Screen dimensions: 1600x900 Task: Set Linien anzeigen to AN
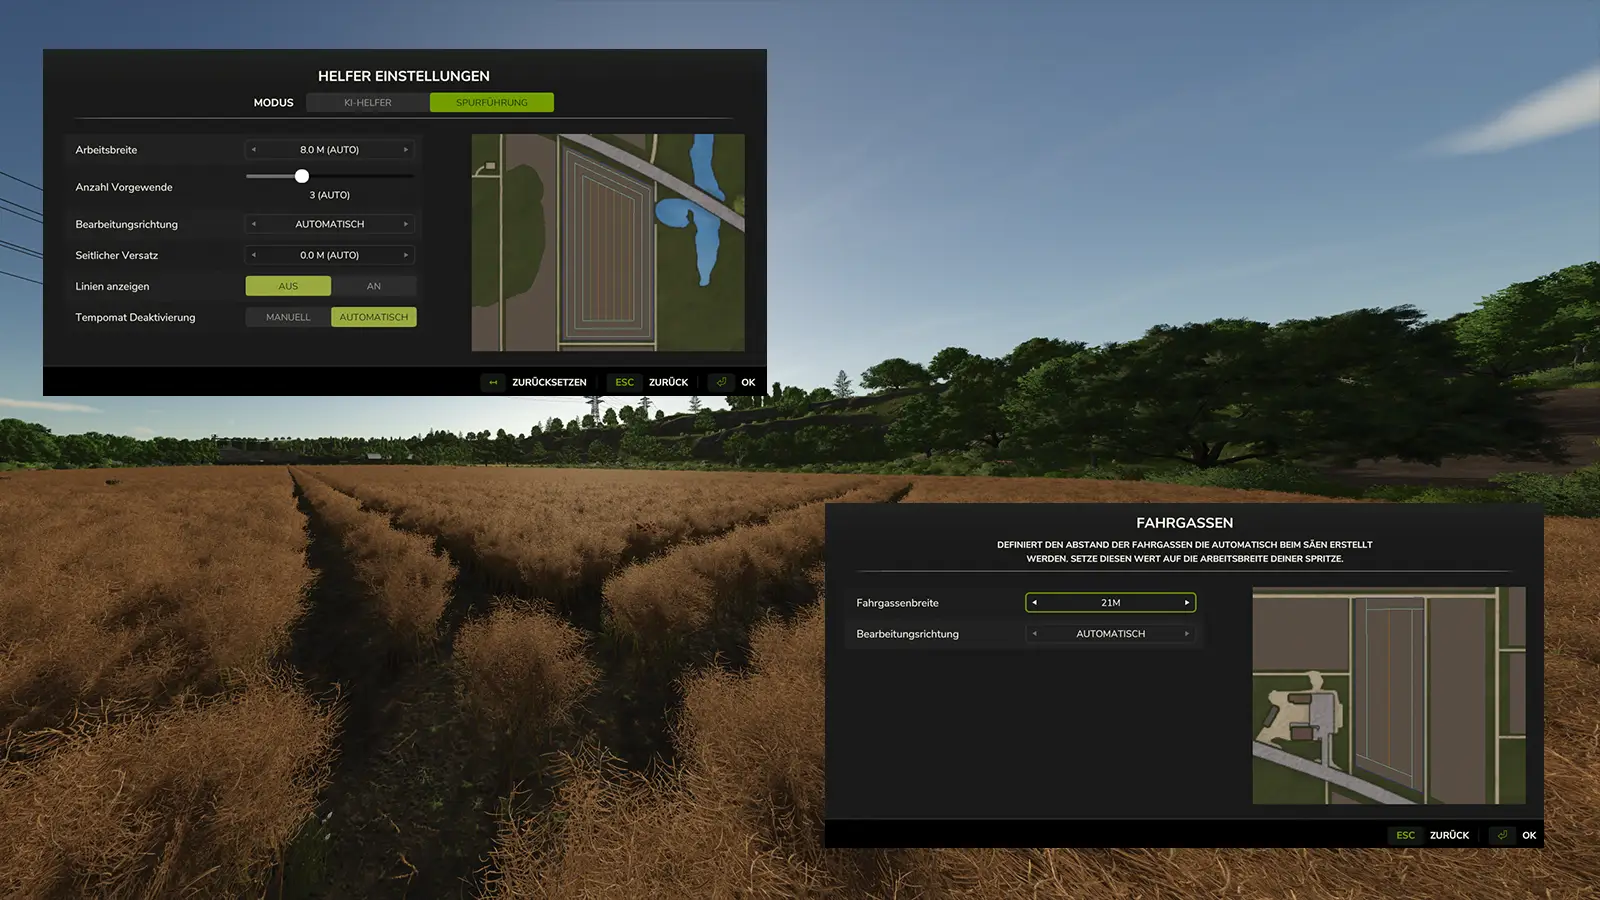click(373, 286)
